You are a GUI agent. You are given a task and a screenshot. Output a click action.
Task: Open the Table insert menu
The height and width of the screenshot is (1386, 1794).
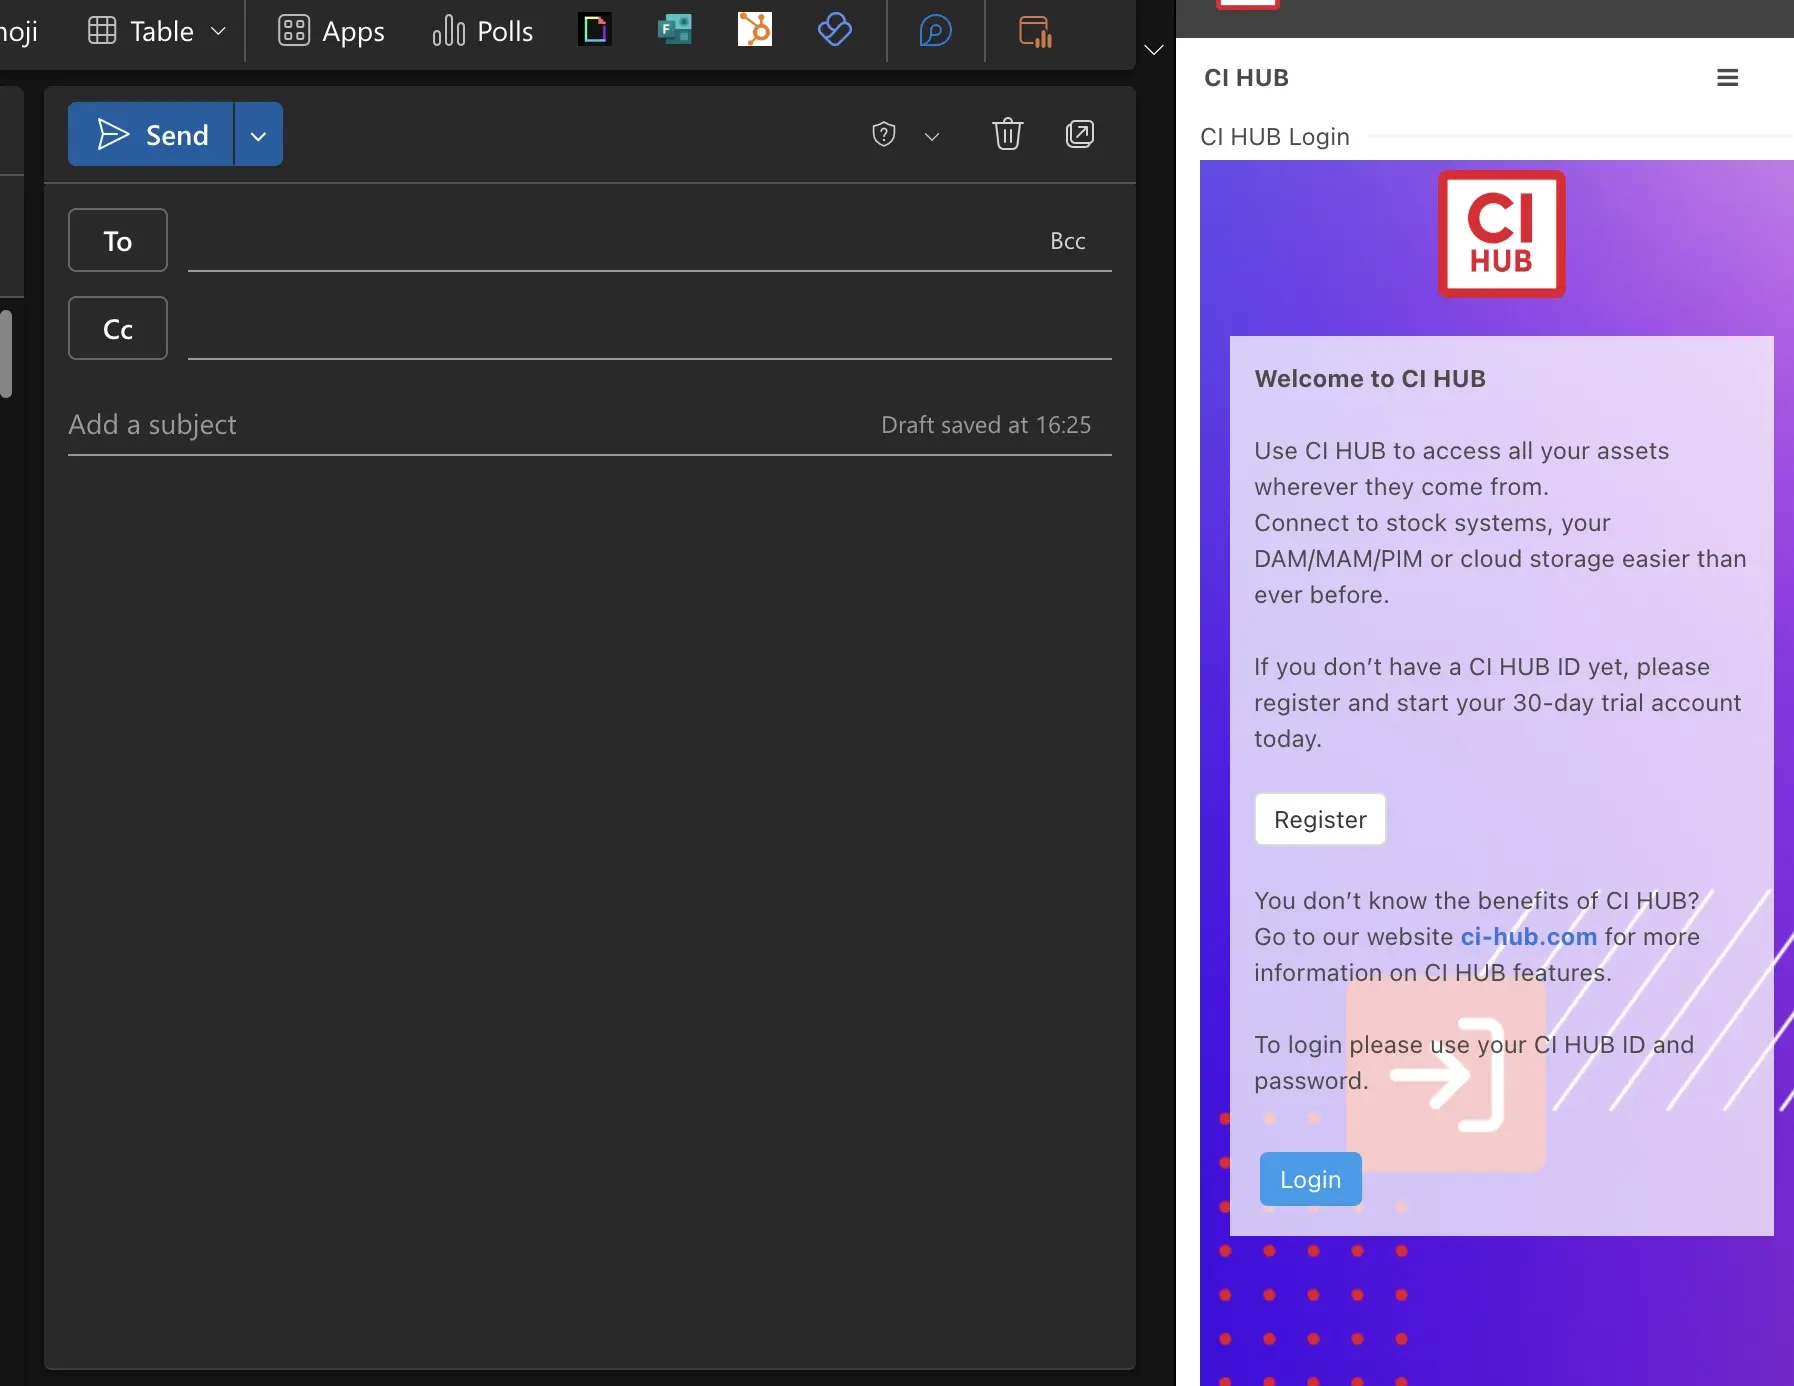[157, 31]
